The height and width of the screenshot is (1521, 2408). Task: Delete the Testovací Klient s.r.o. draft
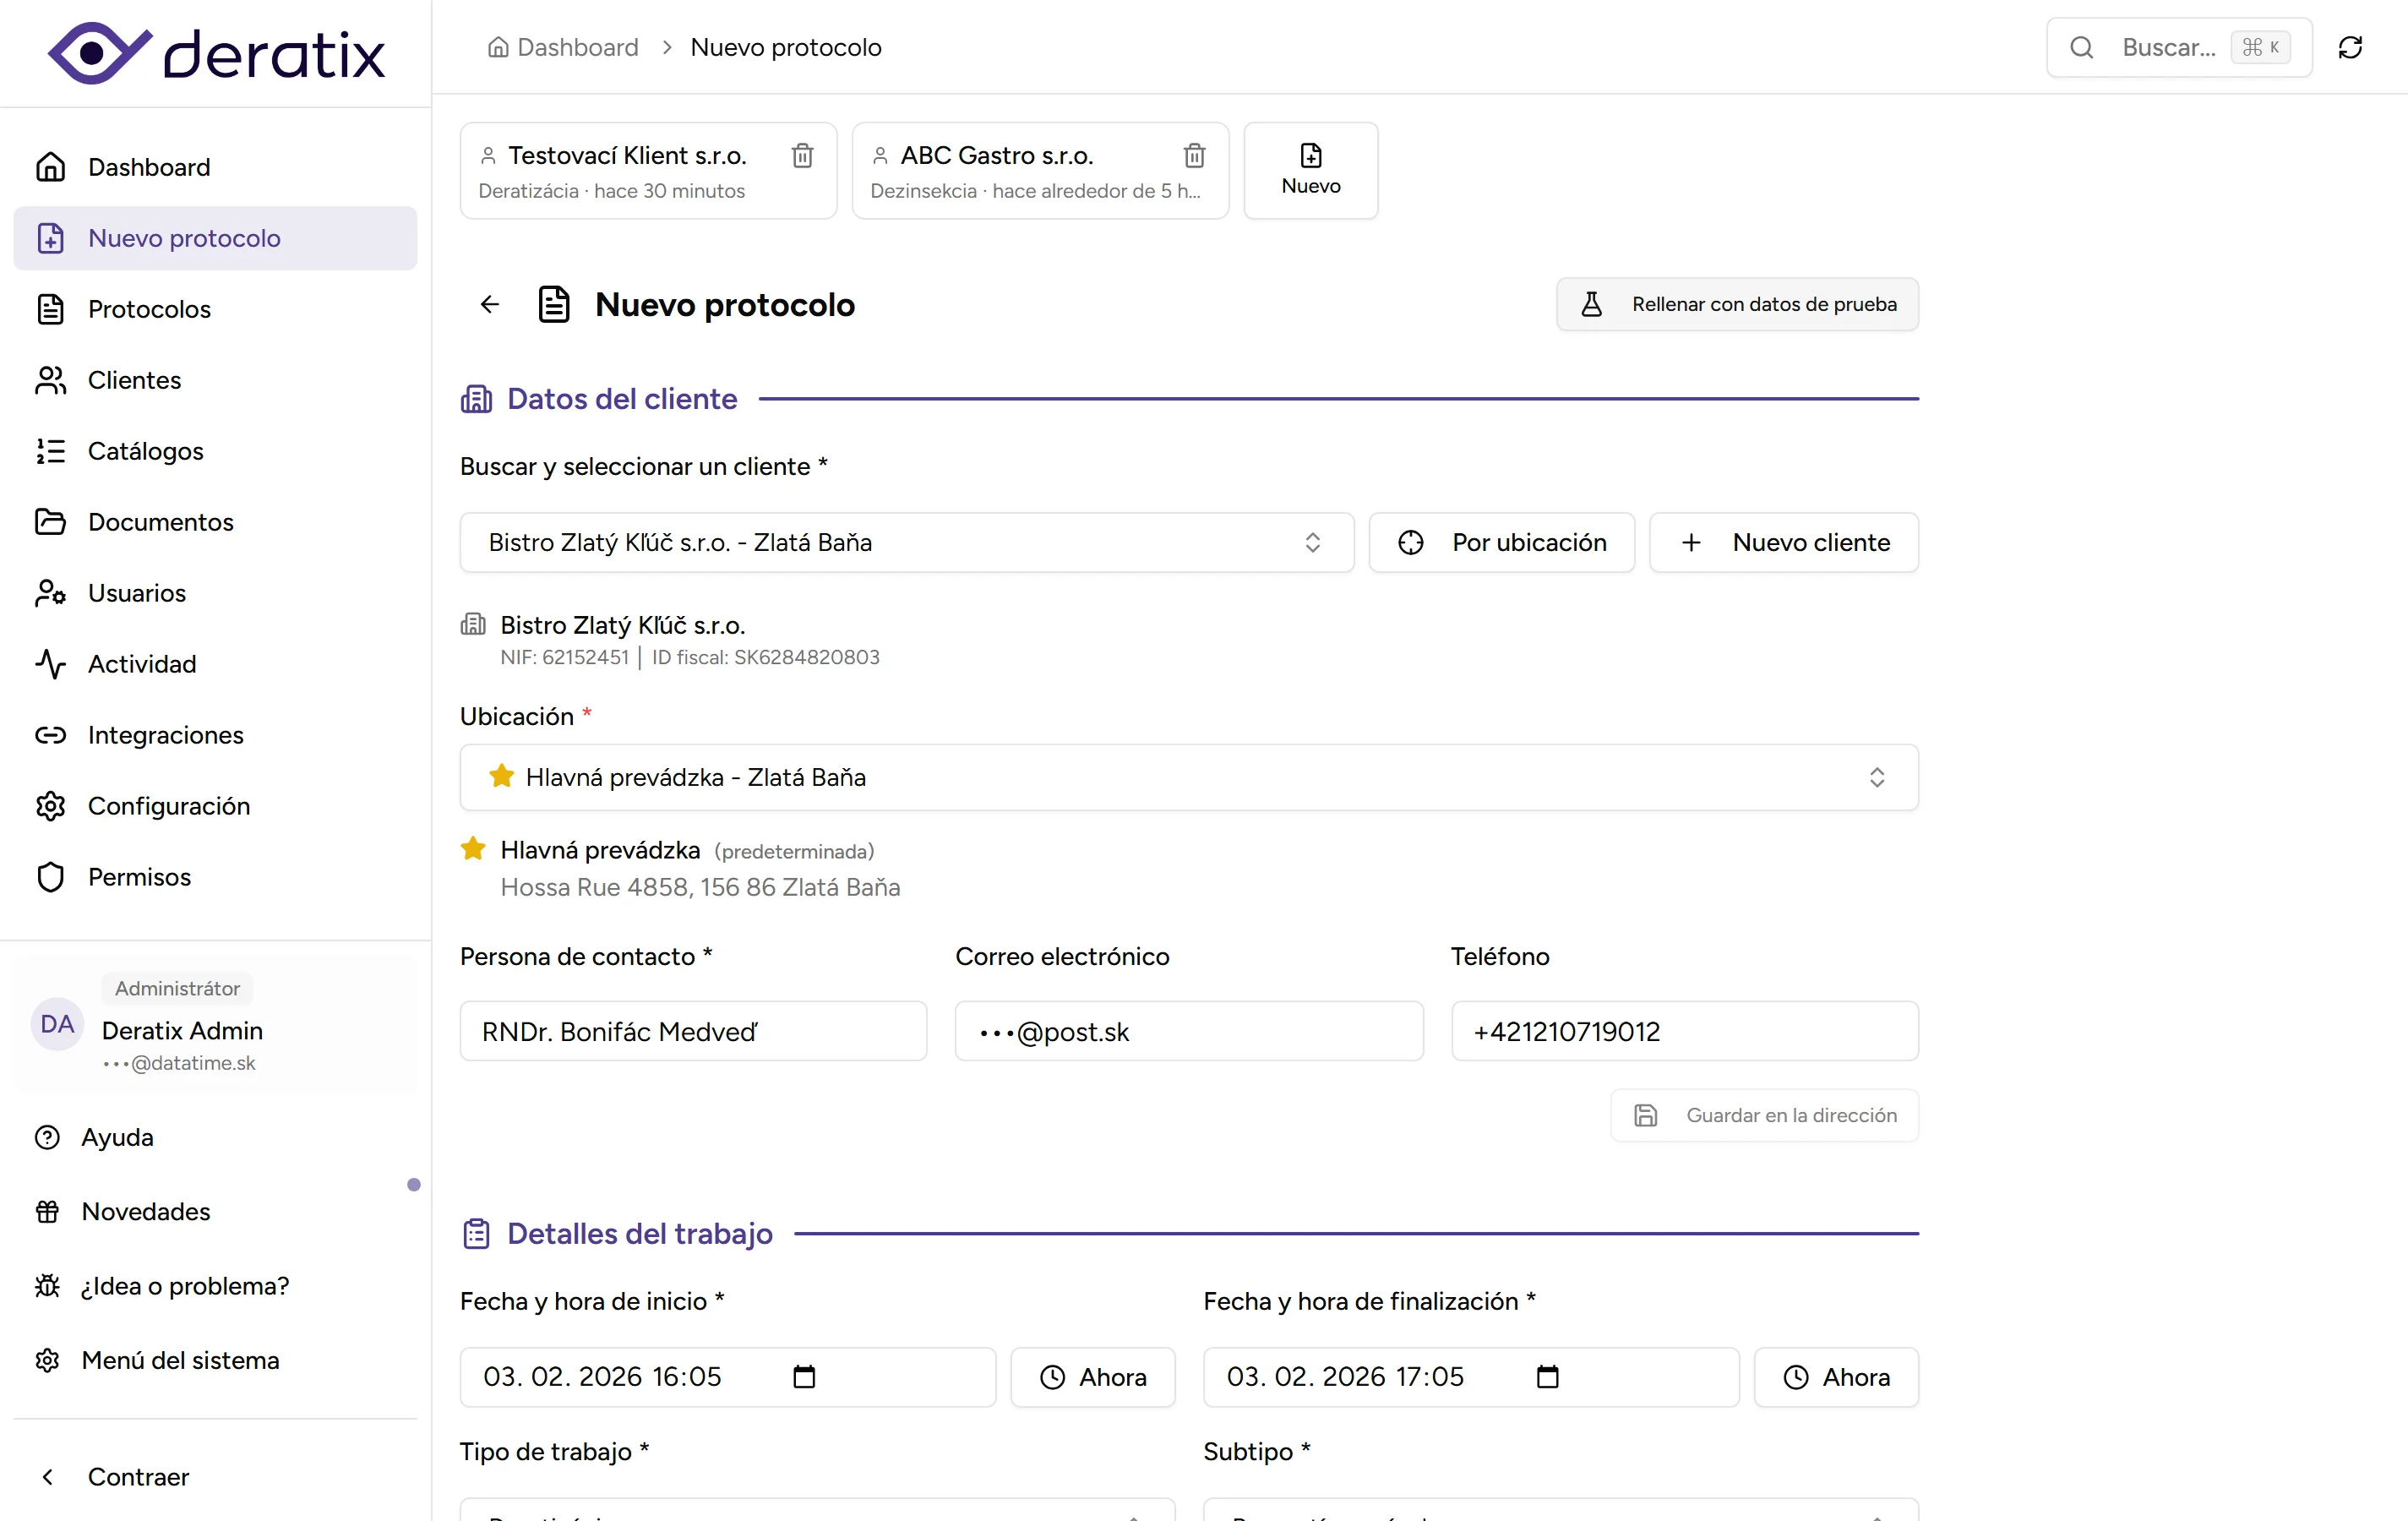click(x=802, y=156)
